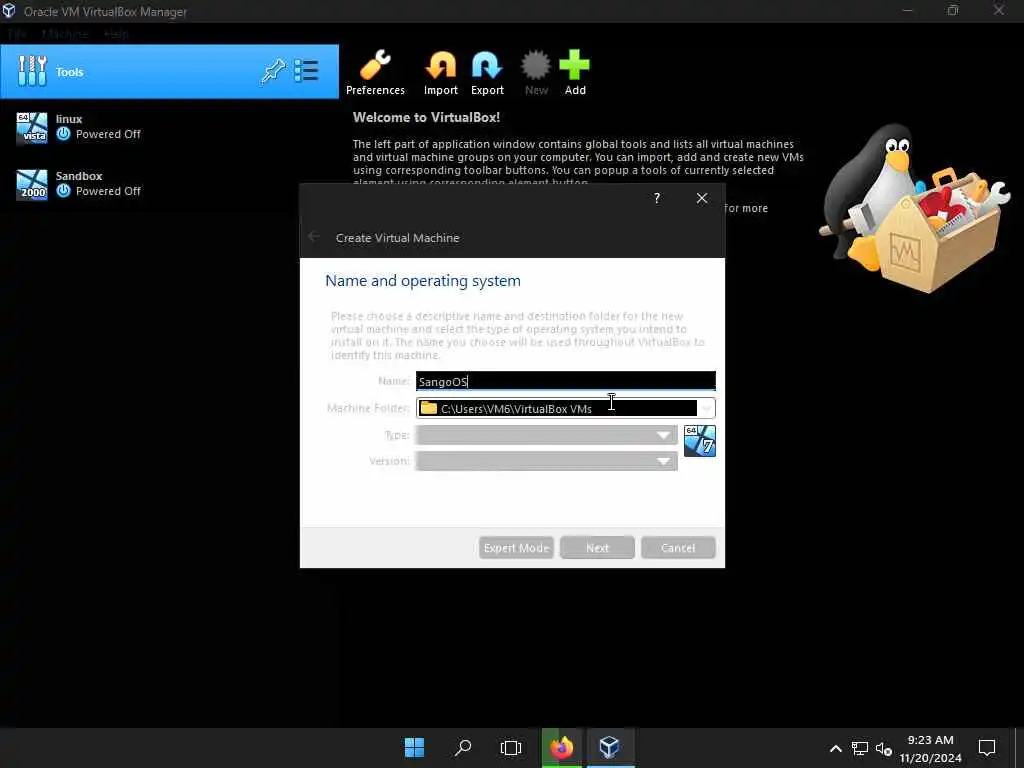Open the Machine Folder dropdown

(566, 408)
